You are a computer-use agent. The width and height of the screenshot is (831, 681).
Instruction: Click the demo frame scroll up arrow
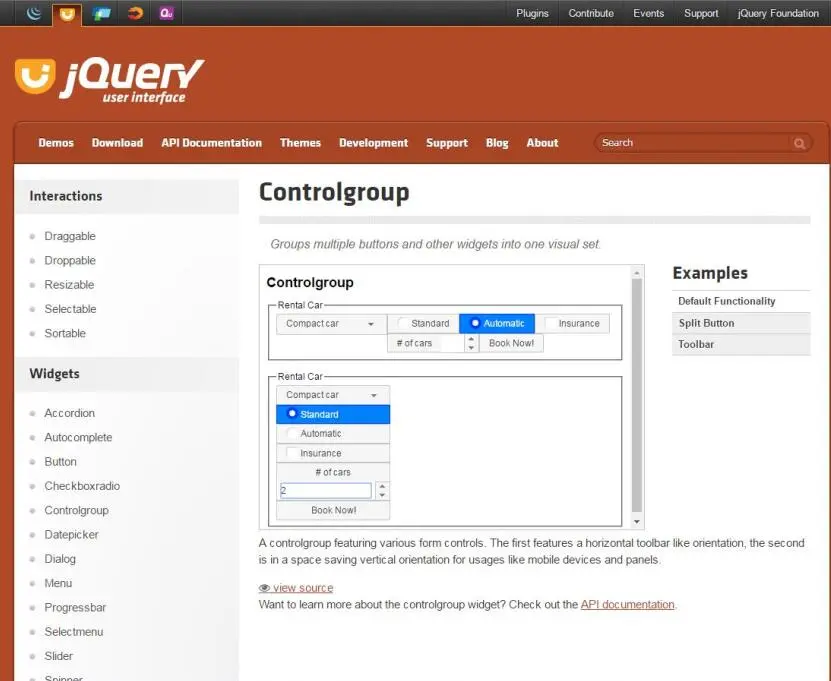636,273
